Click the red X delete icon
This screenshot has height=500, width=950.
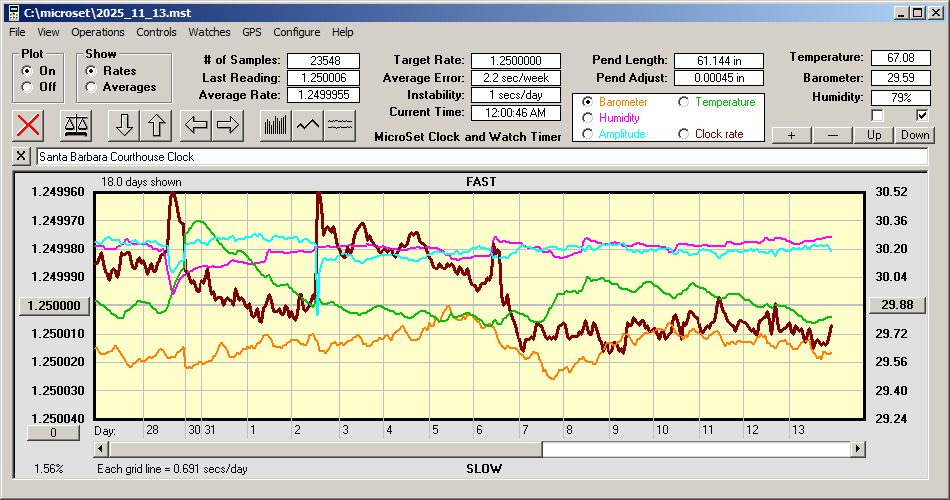[x=29, y=125]
